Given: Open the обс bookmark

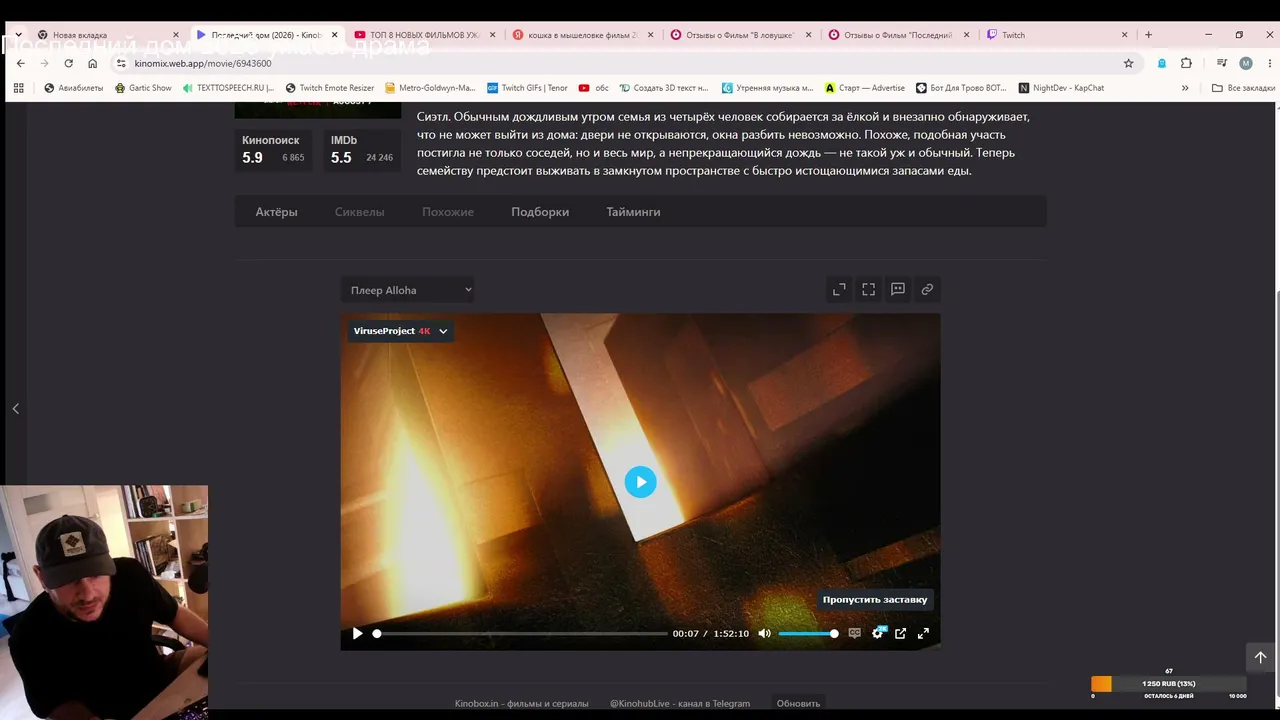Looking at the screenshot, I should coord(594,88).
